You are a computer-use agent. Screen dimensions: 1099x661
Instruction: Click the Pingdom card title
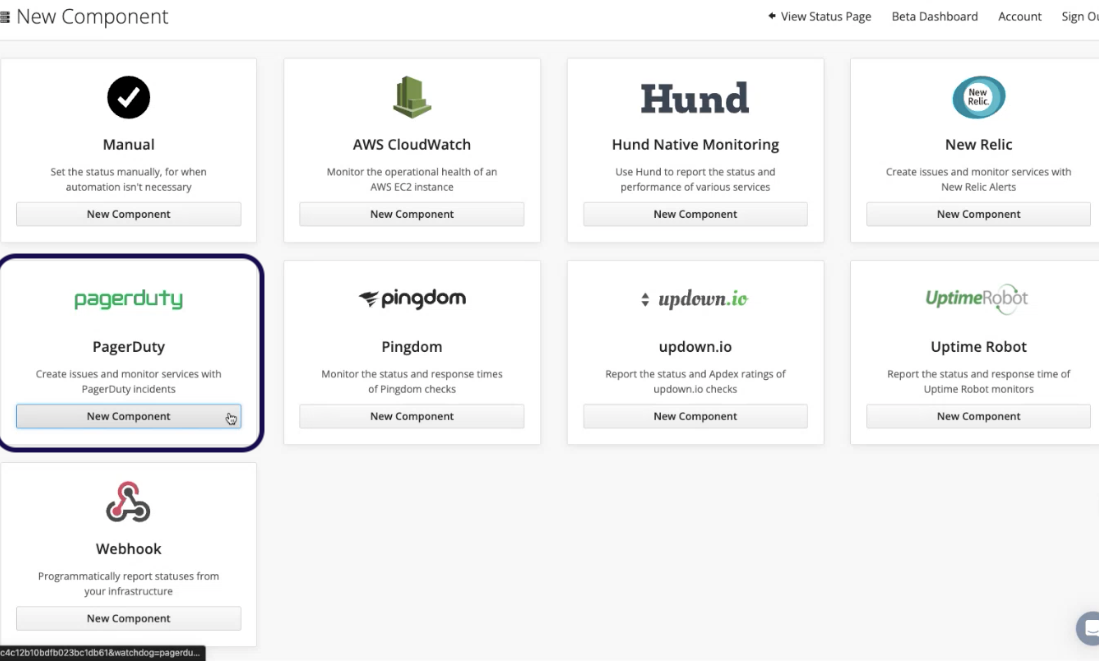coord(412,347)
